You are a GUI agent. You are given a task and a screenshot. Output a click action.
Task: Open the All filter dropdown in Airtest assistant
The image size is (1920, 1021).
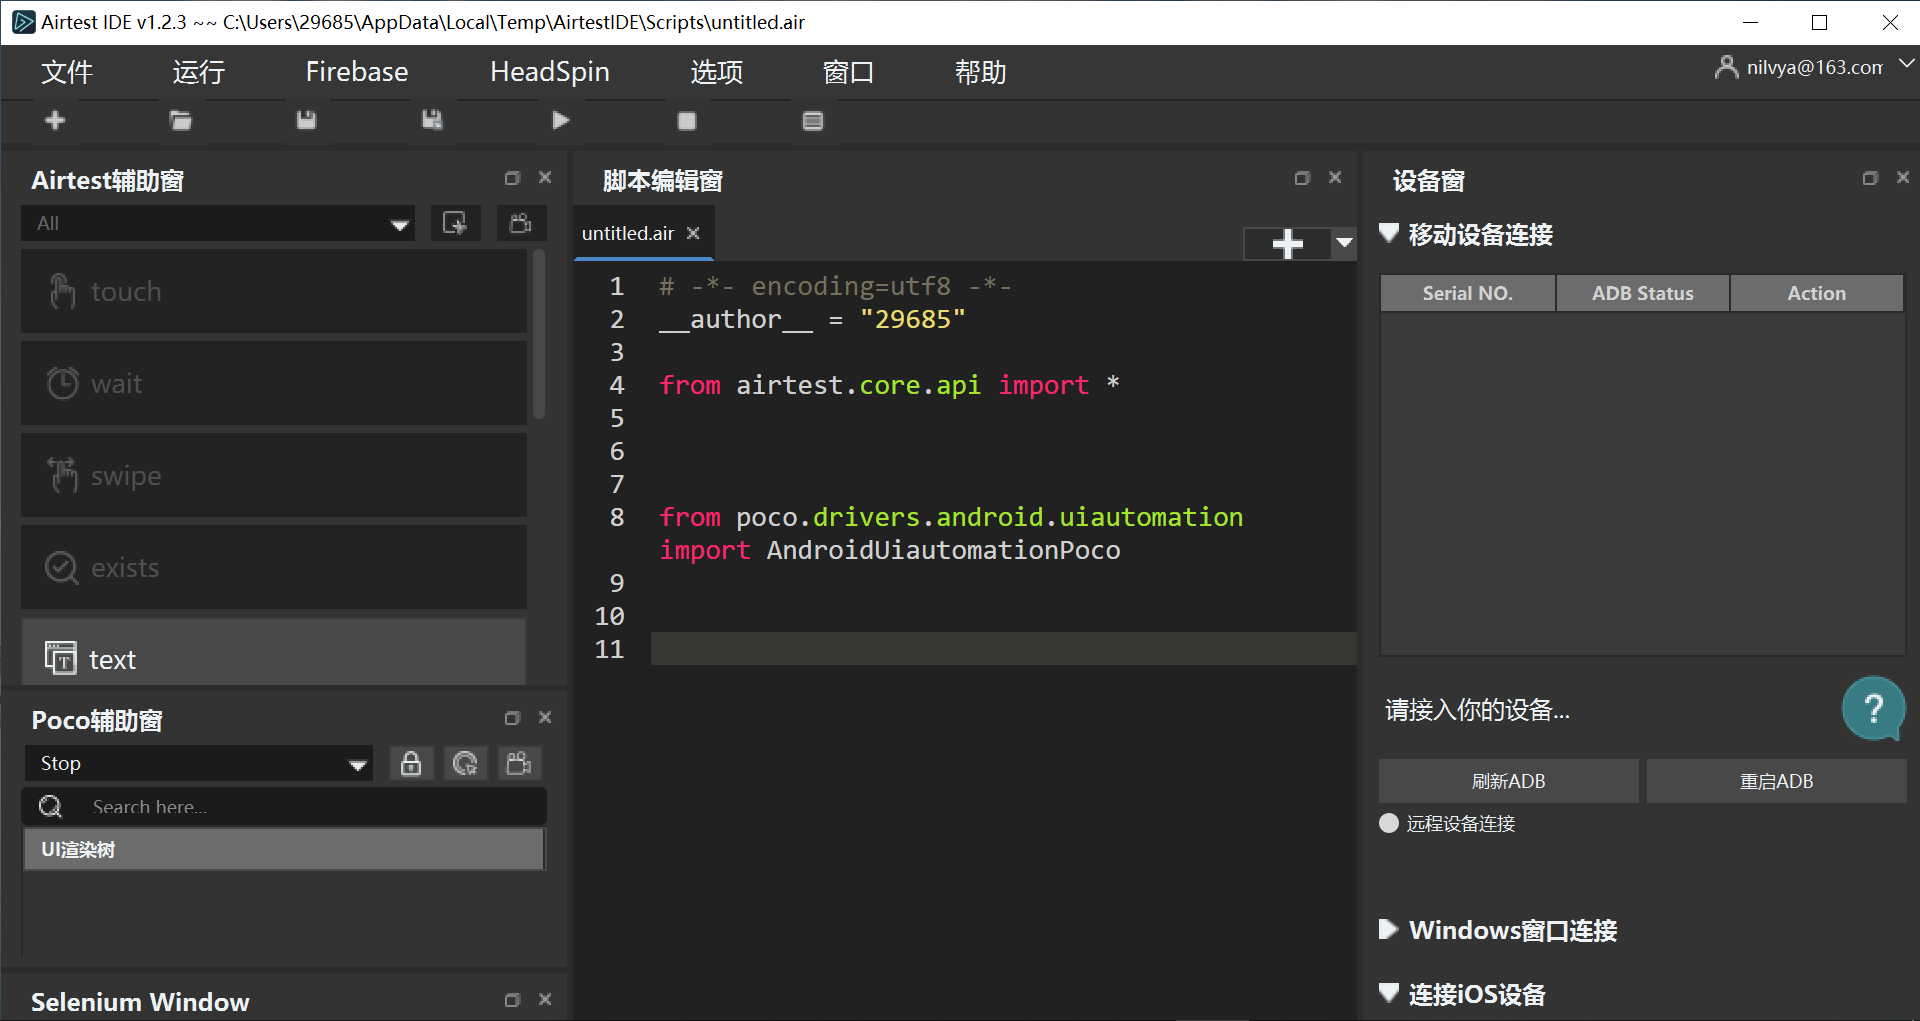218,224
